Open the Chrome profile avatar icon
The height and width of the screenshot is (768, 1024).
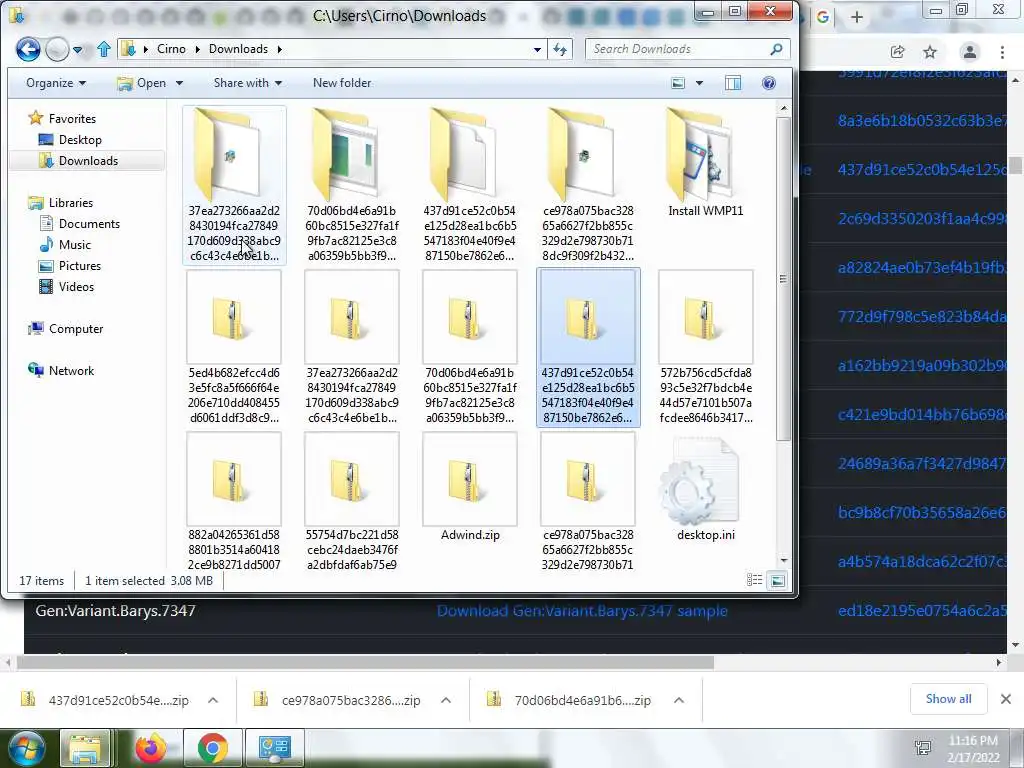(970, 52)
